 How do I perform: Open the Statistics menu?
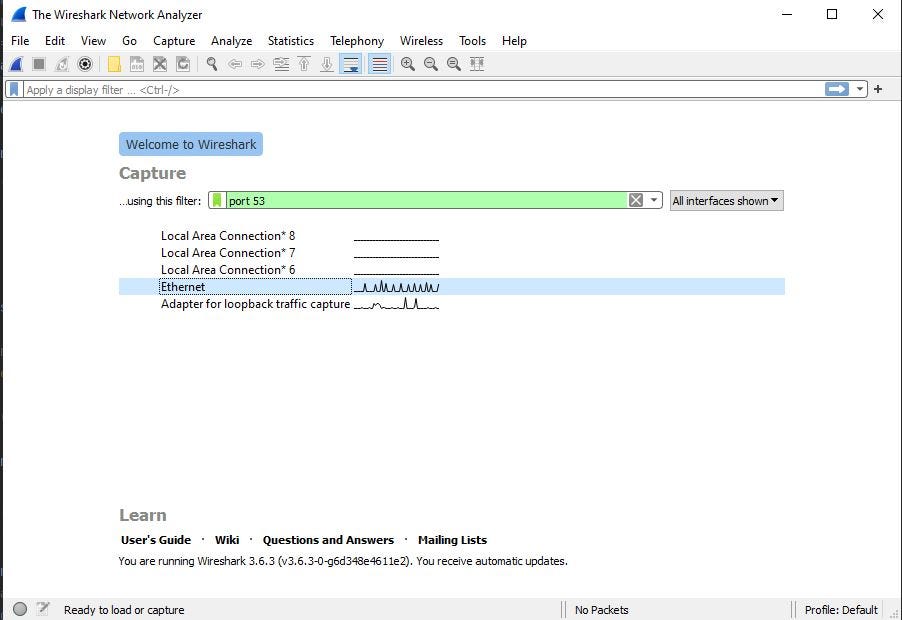[290, 41]
